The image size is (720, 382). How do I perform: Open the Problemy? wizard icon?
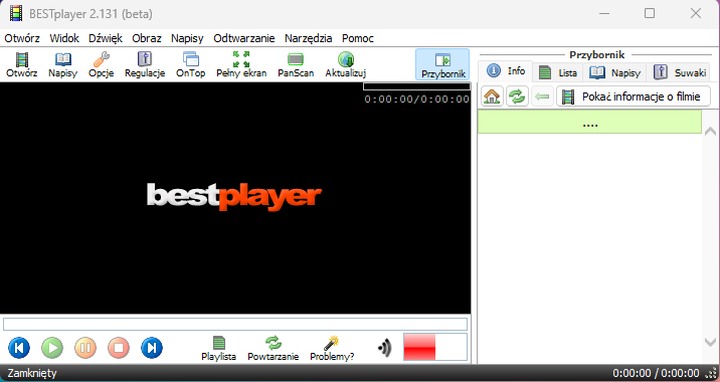(x=332, y=348)
